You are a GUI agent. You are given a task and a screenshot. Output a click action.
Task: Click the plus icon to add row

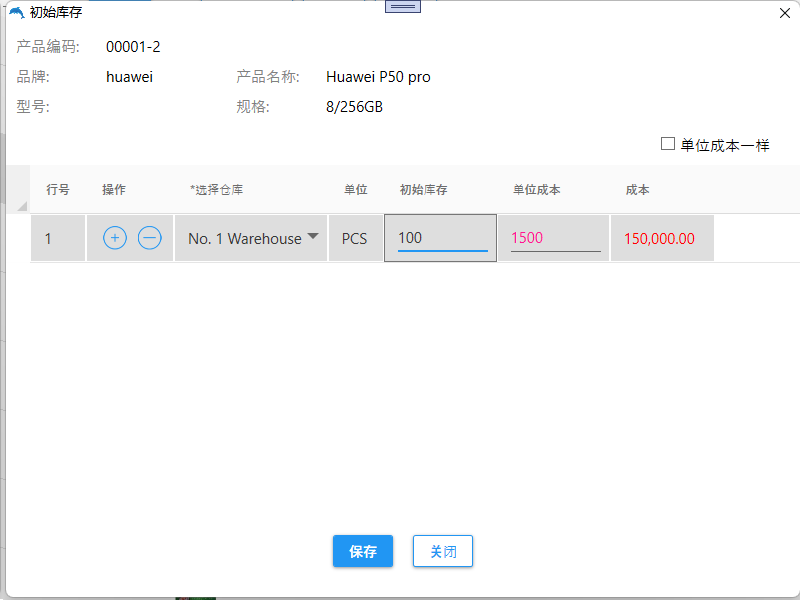click(x=115, y=238)
